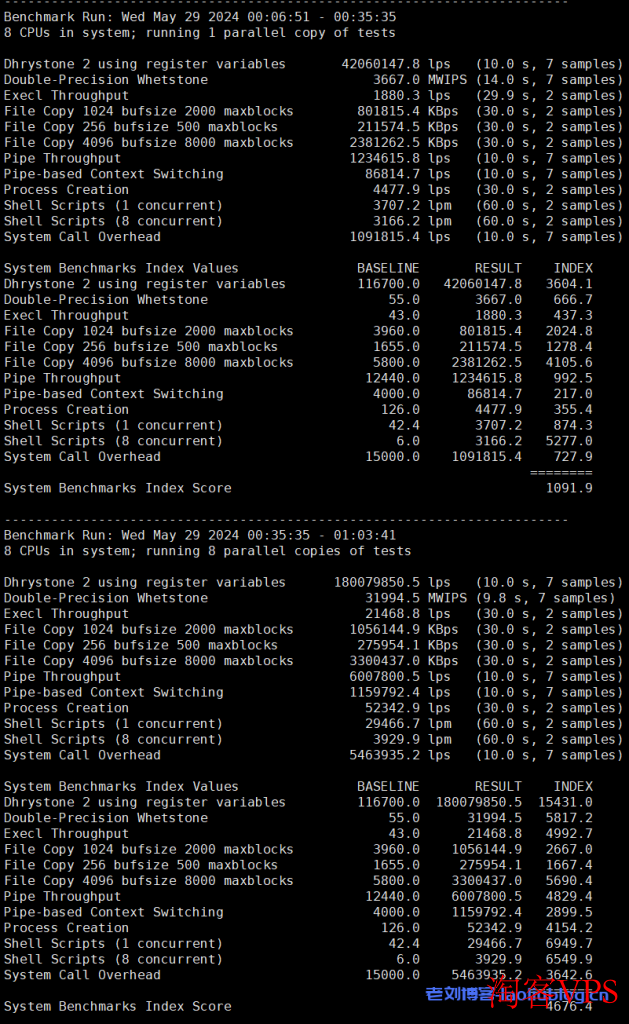Click the blue watermark blog link

point(516,995)
